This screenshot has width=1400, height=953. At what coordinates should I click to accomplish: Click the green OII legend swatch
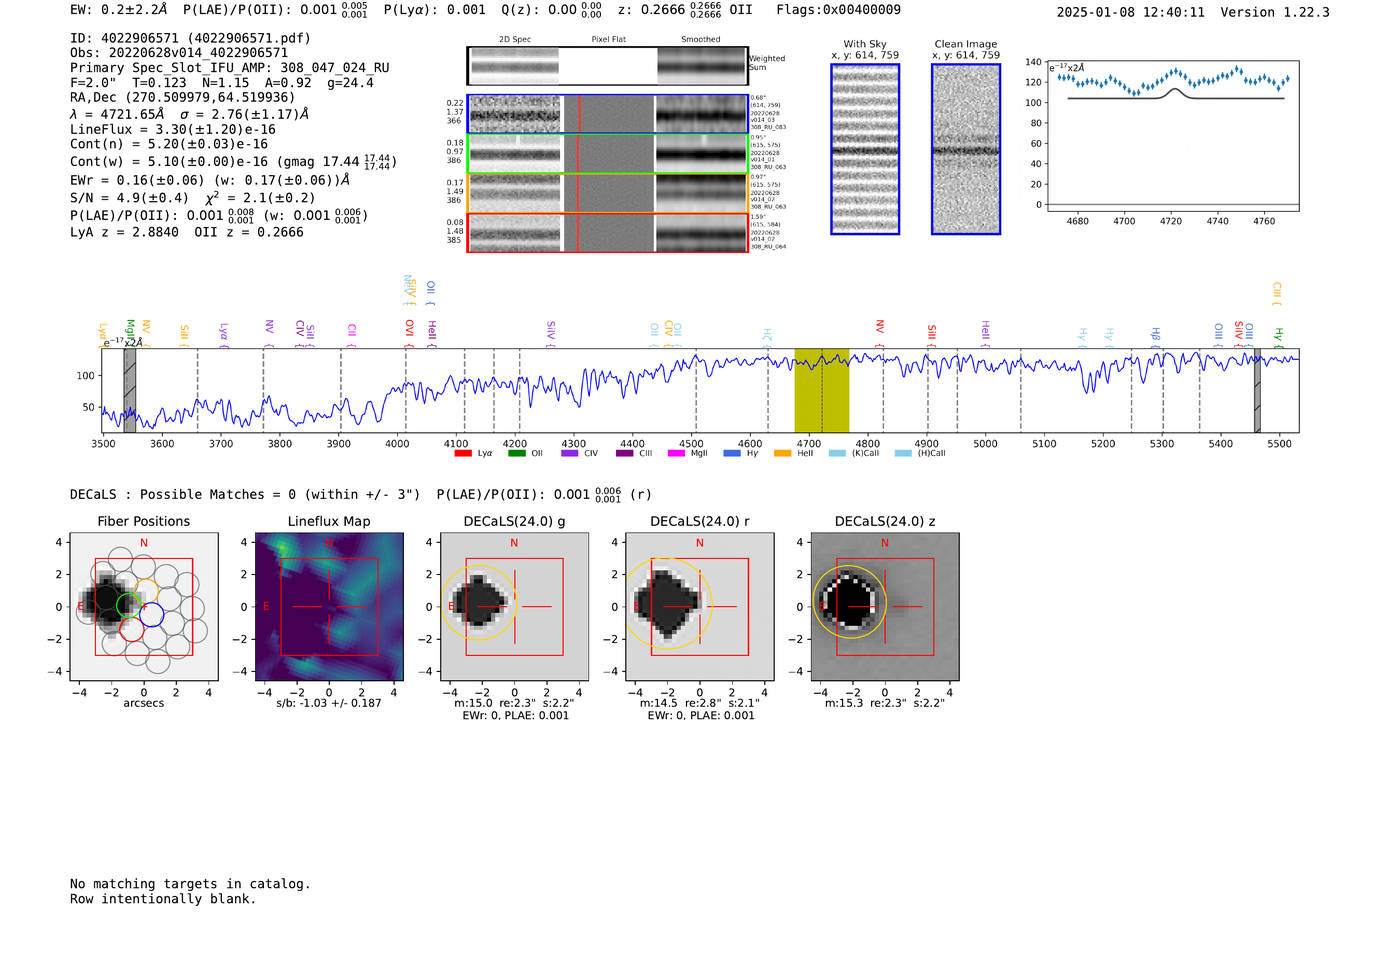click(x=516, y=454)
